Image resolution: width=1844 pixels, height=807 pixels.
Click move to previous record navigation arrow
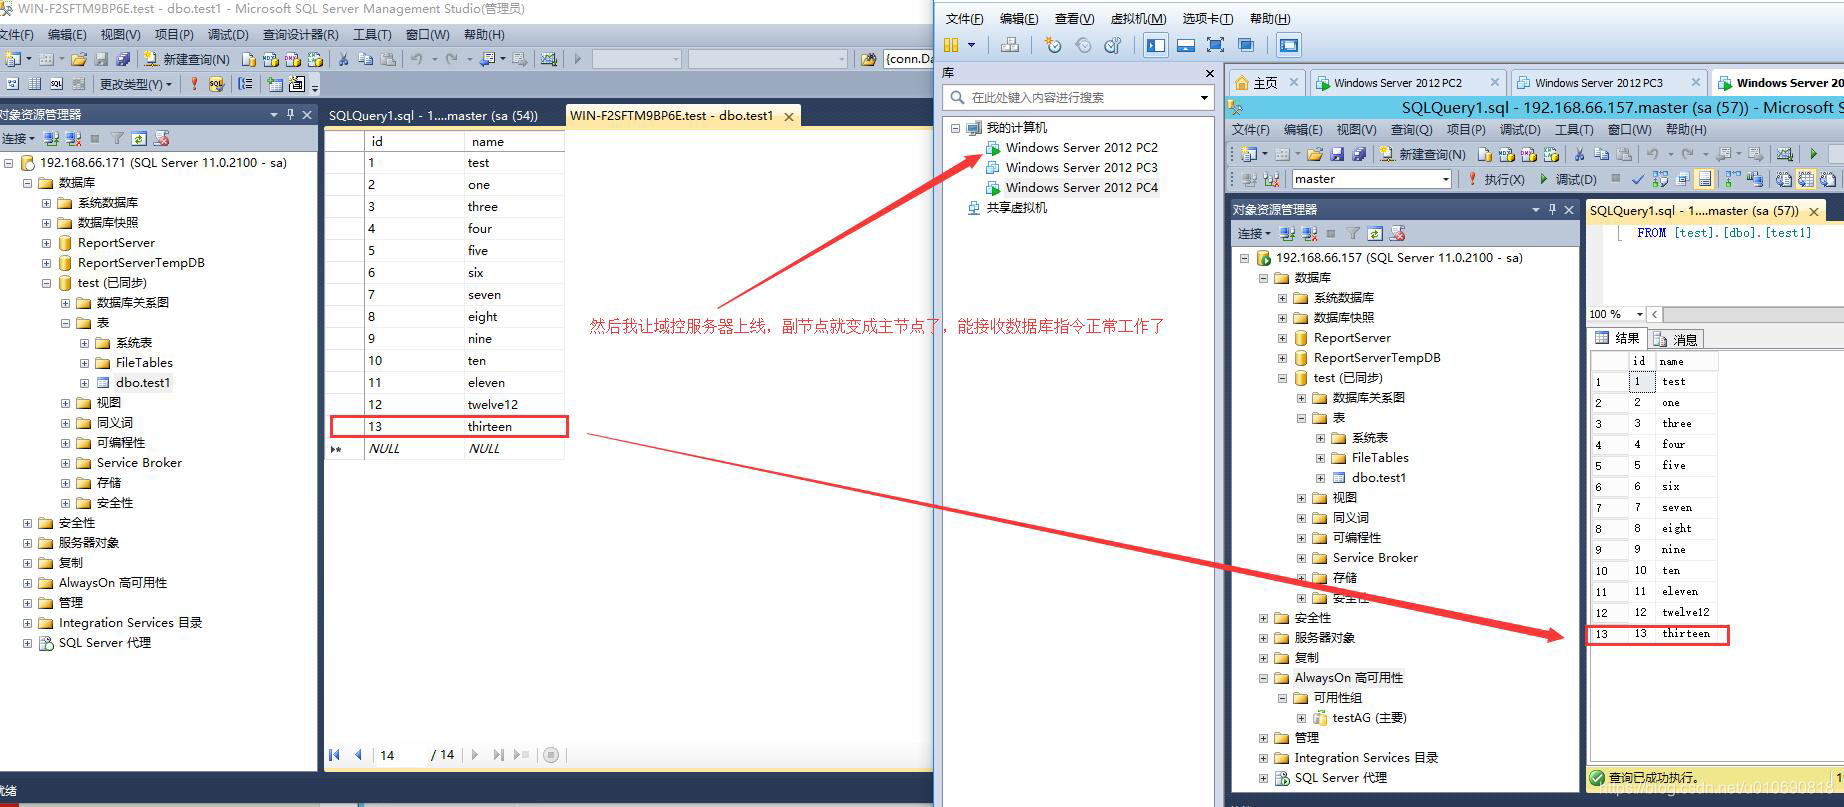357,755
